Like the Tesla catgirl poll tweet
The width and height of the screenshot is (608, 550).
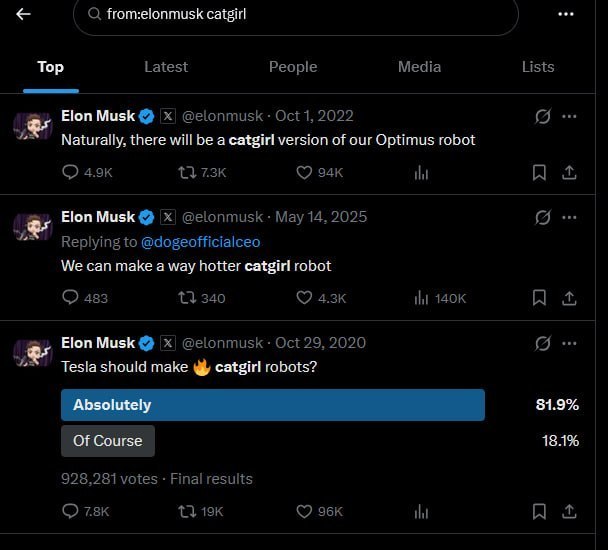point(305,511)
